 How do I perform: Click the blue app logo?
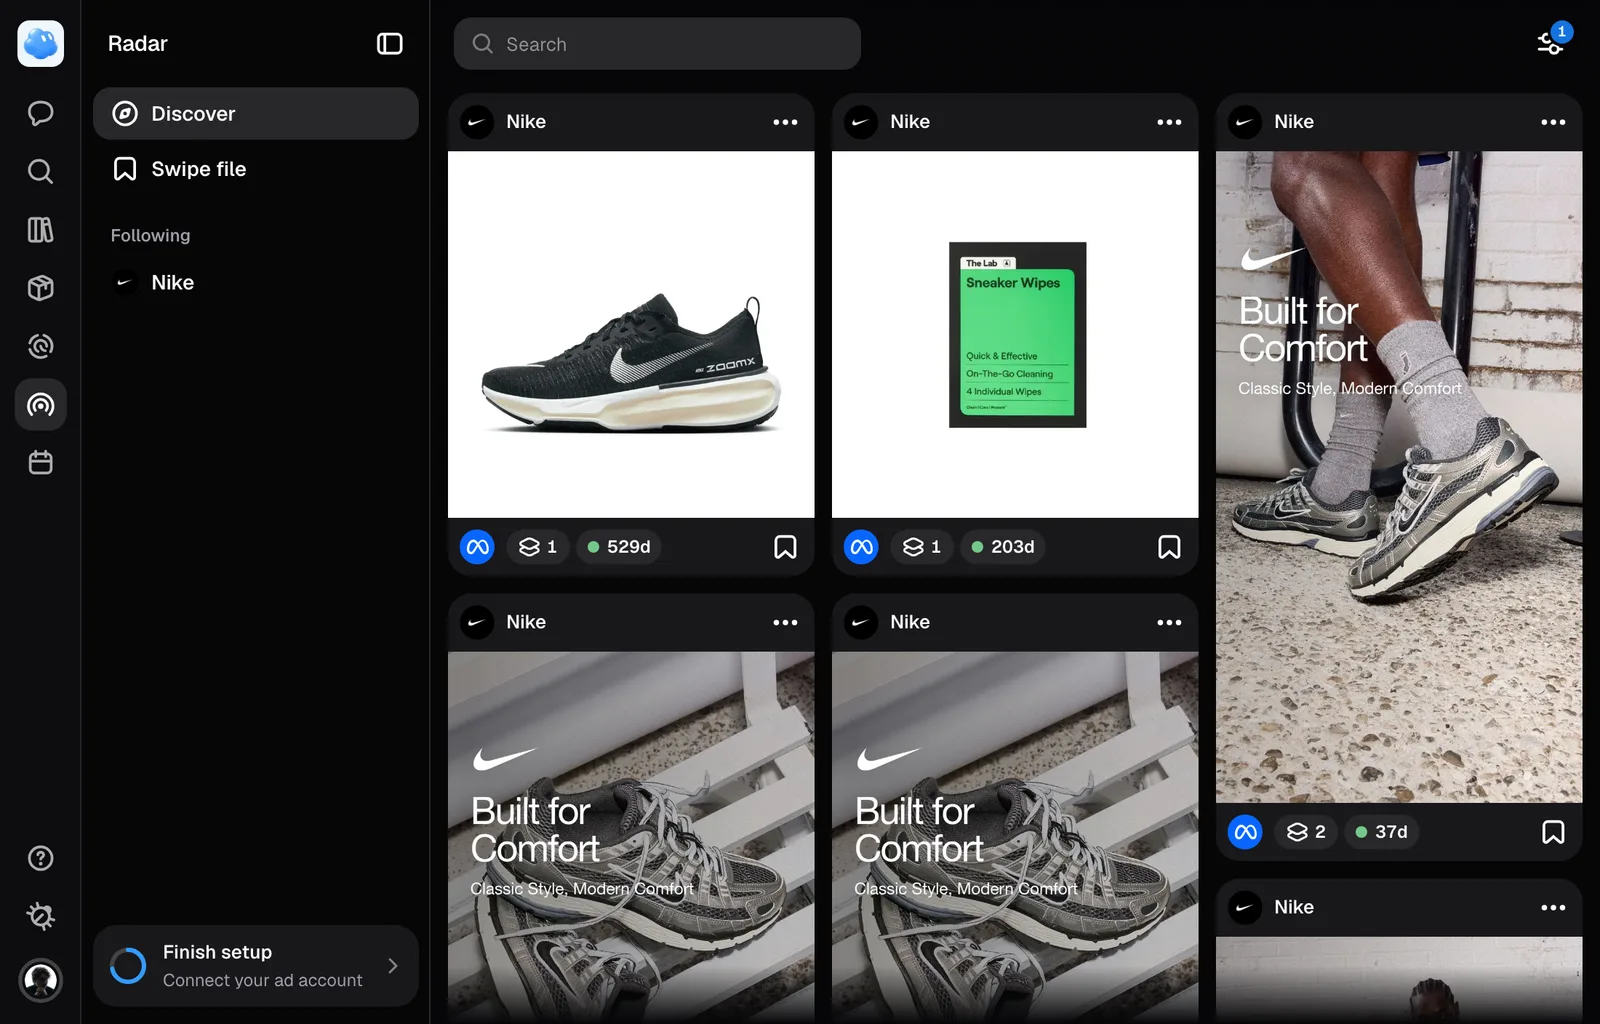pos(40,44)
